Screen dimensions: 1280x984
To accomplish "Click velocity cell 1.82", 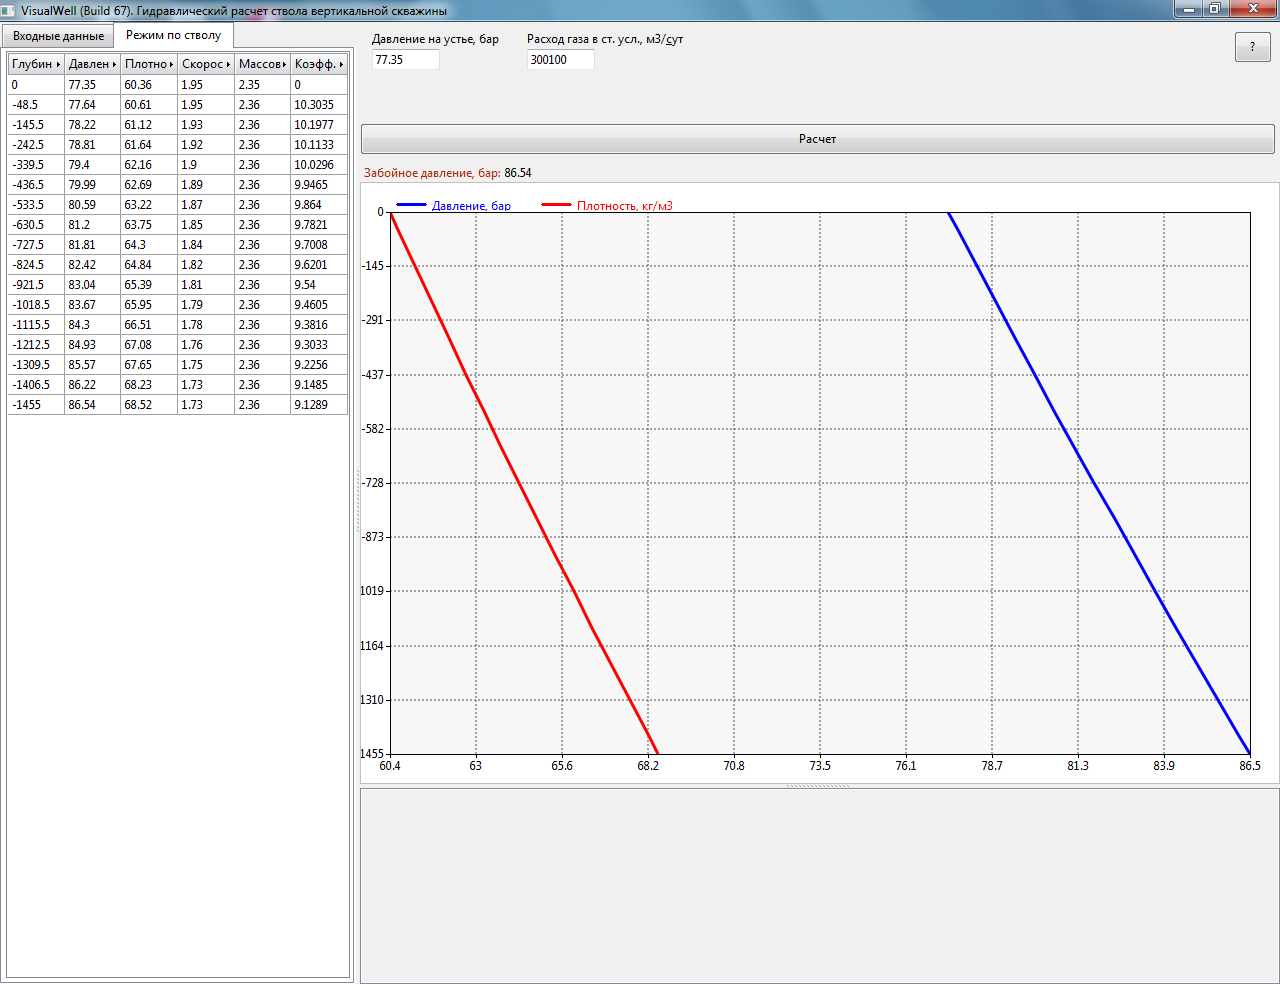I will [x=206, y=265].
